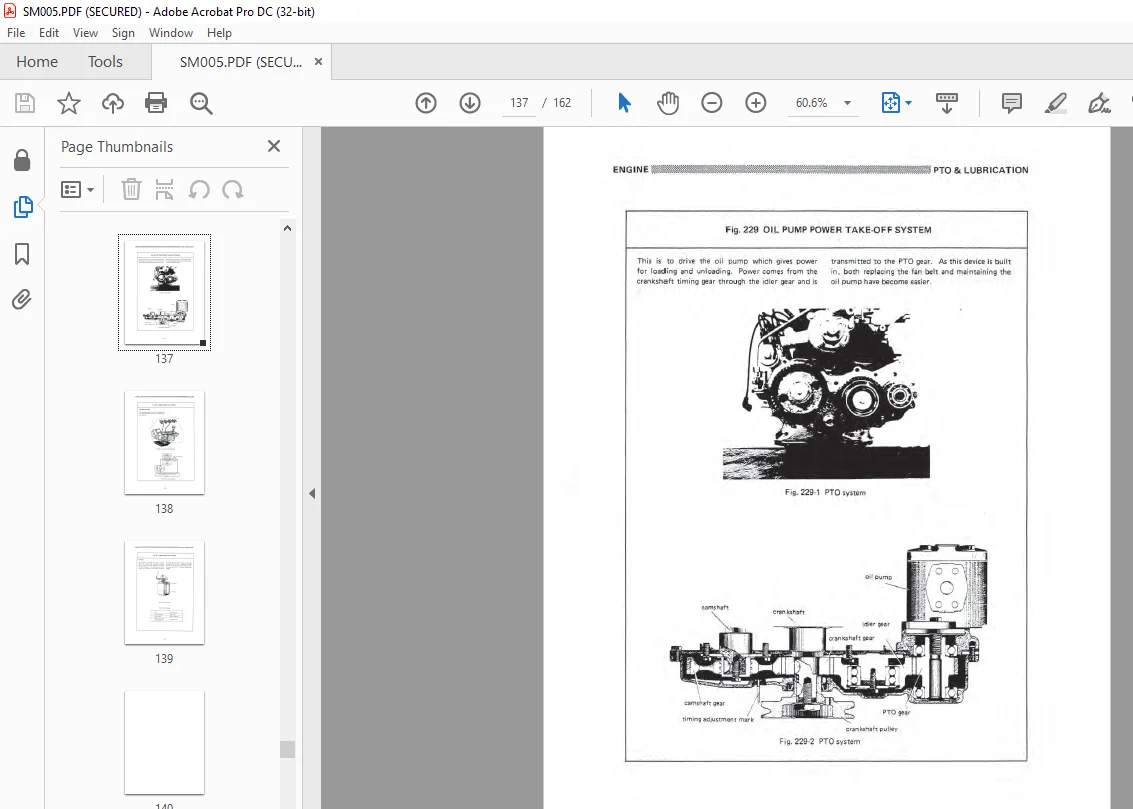Click the fit page scrolling icon
The height and width of the screenshot is (809, 1133).
pos(891,103)
